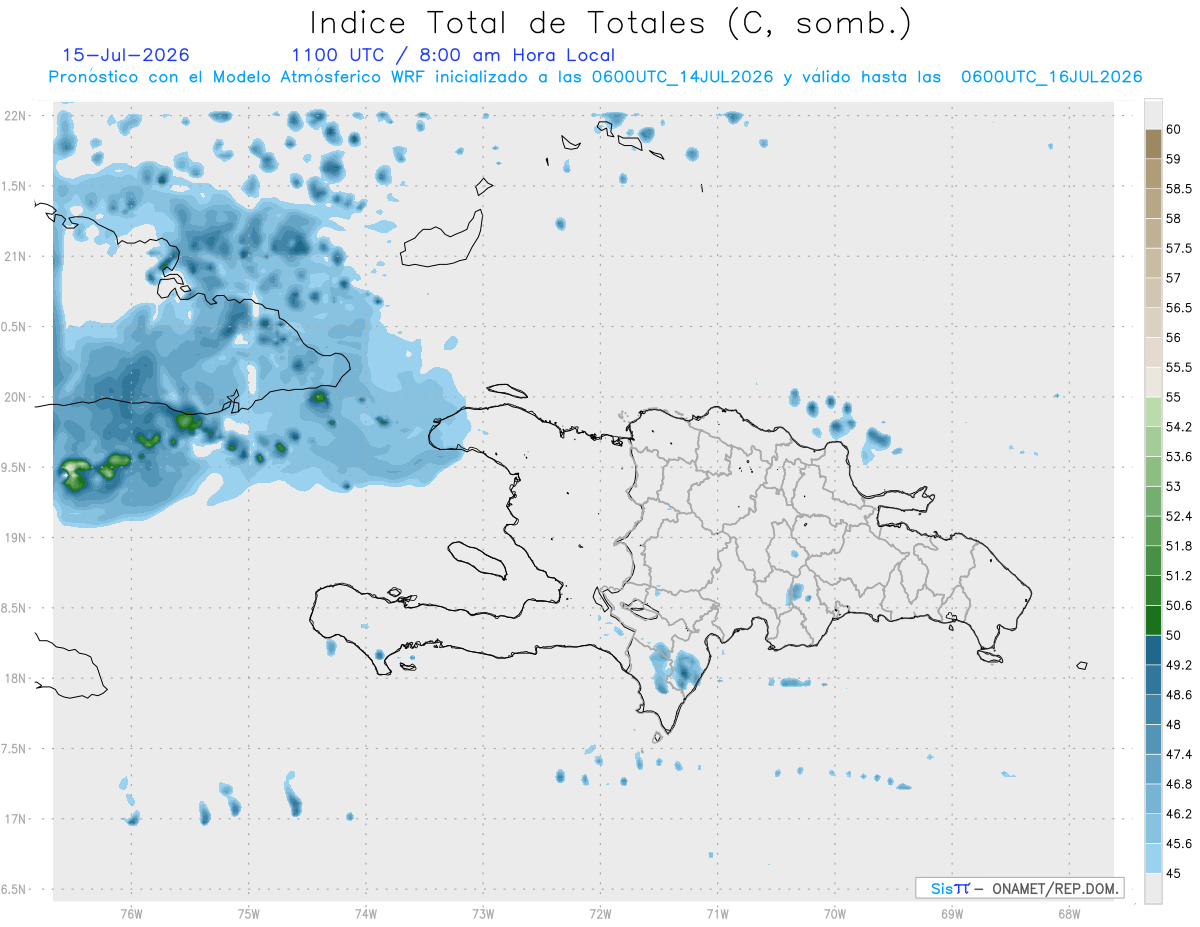
Task: Click the longitude label '70W'
Action: pyautogui.click(x=834, y=914)
